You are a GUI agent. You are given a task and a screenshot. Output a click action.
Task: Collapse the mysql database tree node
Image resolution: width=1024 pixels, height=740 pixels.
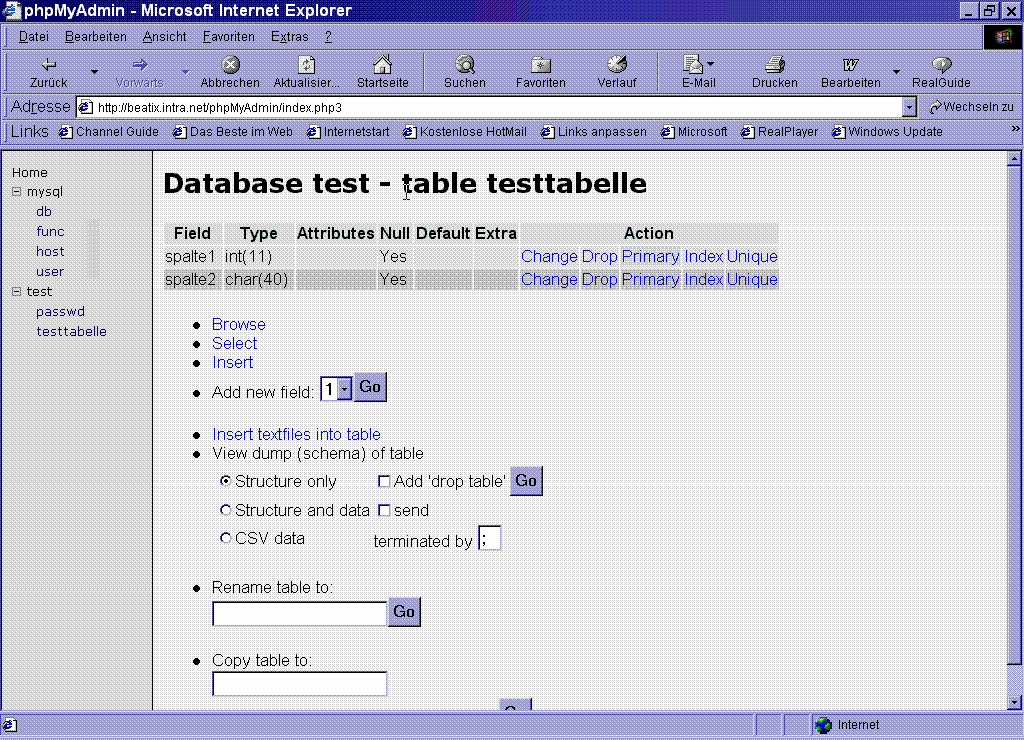[17, 192]
